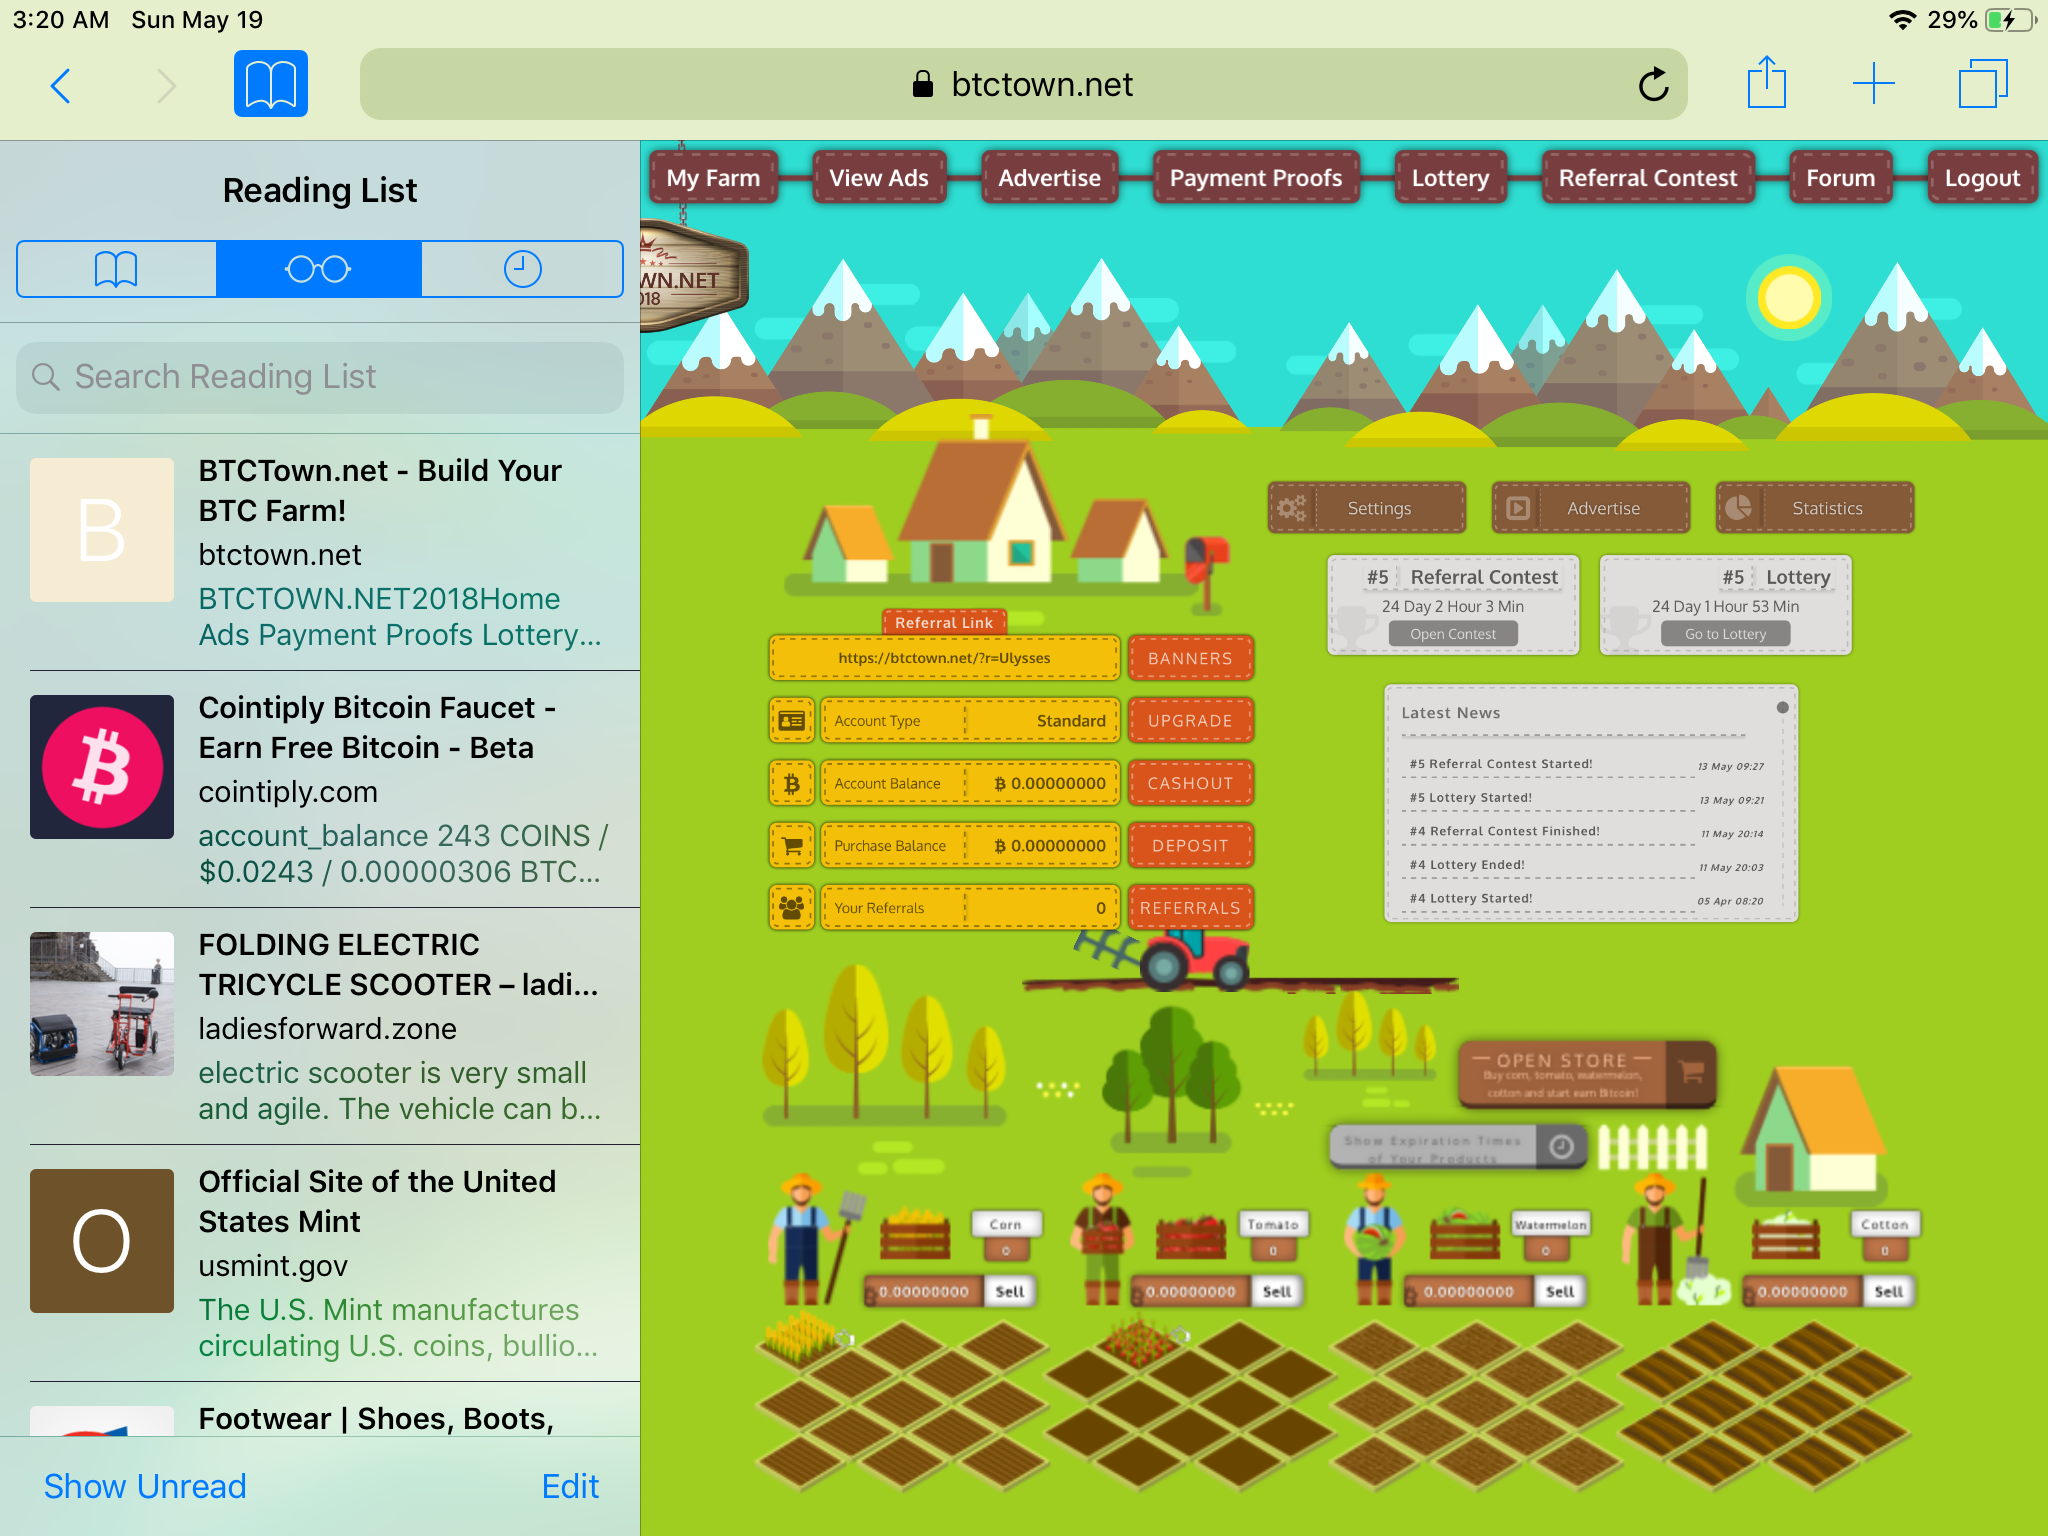Open the Safari share sheet

click(x=1767, y=82)
